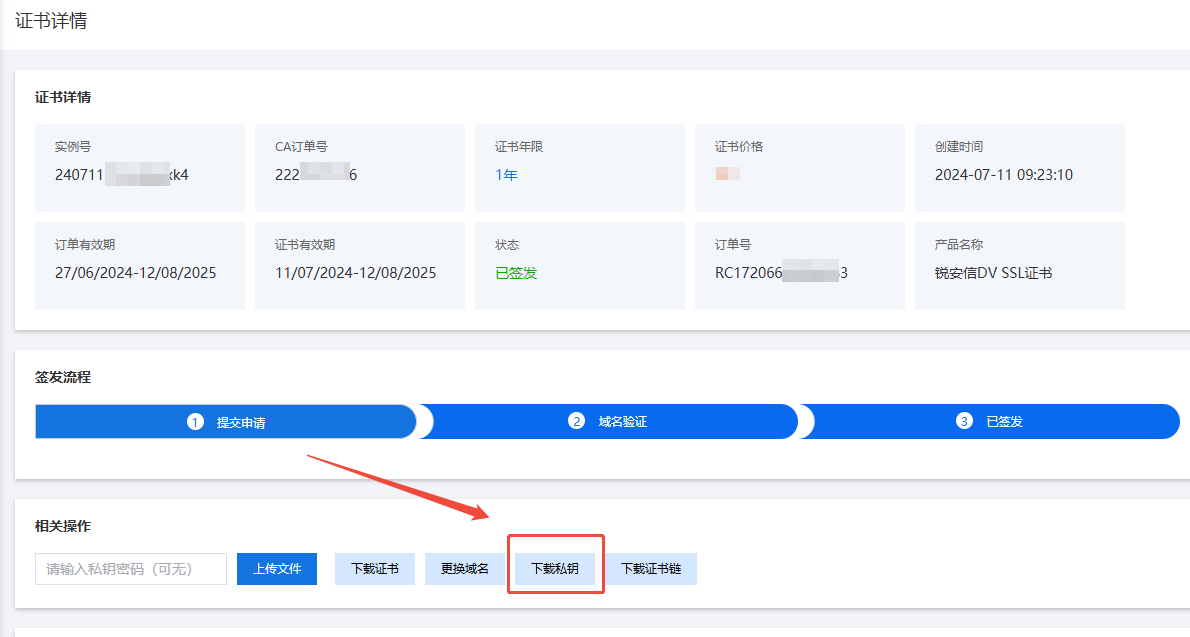Download the private key with 下载私钥
Image resolution: width=1190 pixels, height=637 pixels.
[555, 569]
